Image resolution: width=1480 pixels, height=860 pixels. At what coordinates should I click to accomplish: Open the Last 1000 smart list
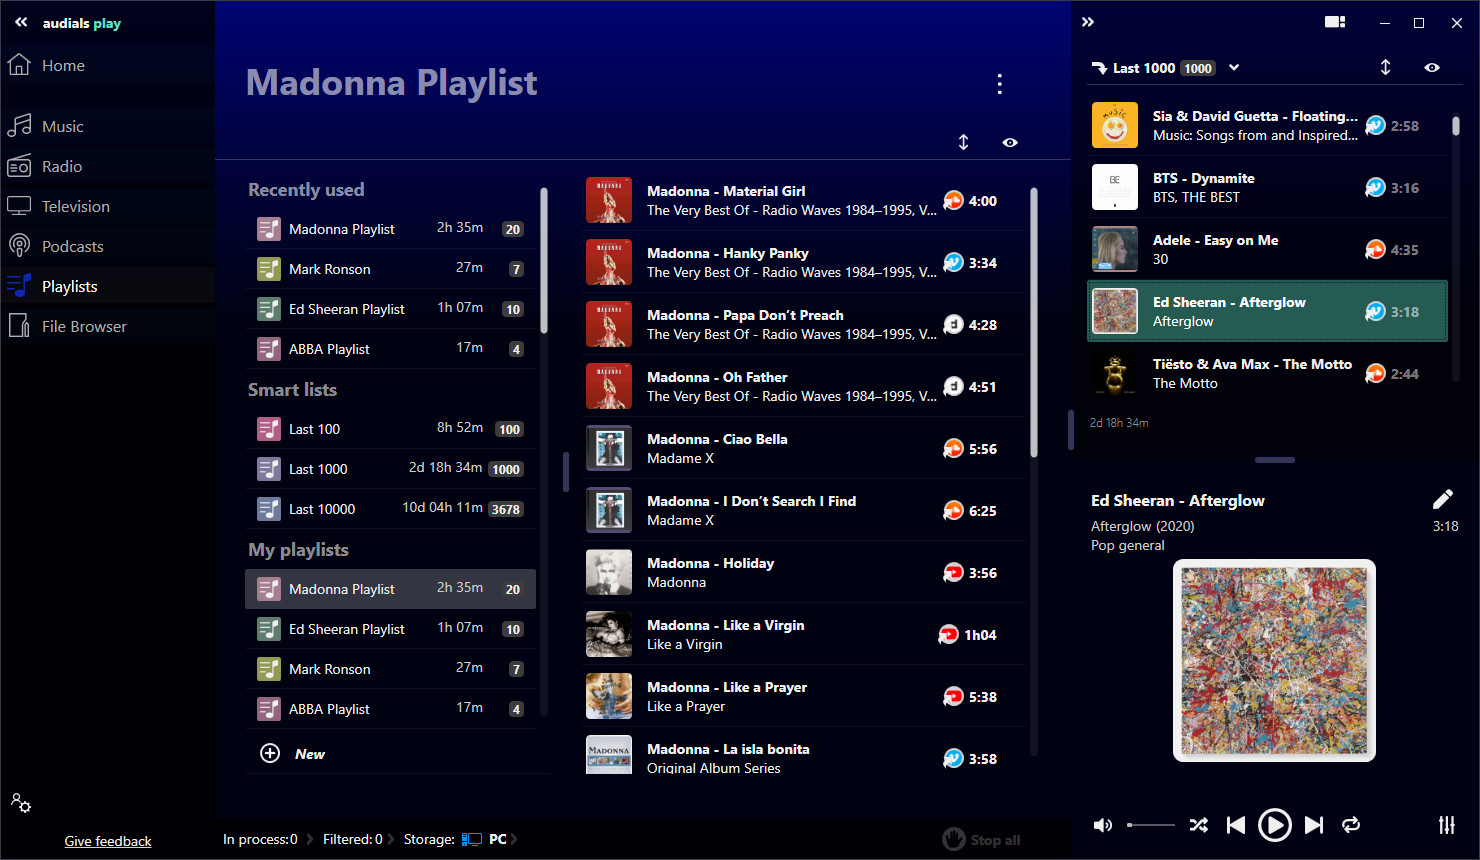coord(390,469)
